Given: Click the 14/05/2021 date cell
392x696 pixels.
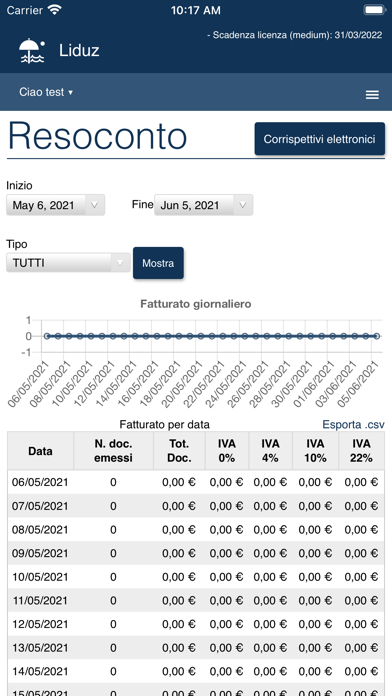Looking at the screenshot, I should 40,672.
